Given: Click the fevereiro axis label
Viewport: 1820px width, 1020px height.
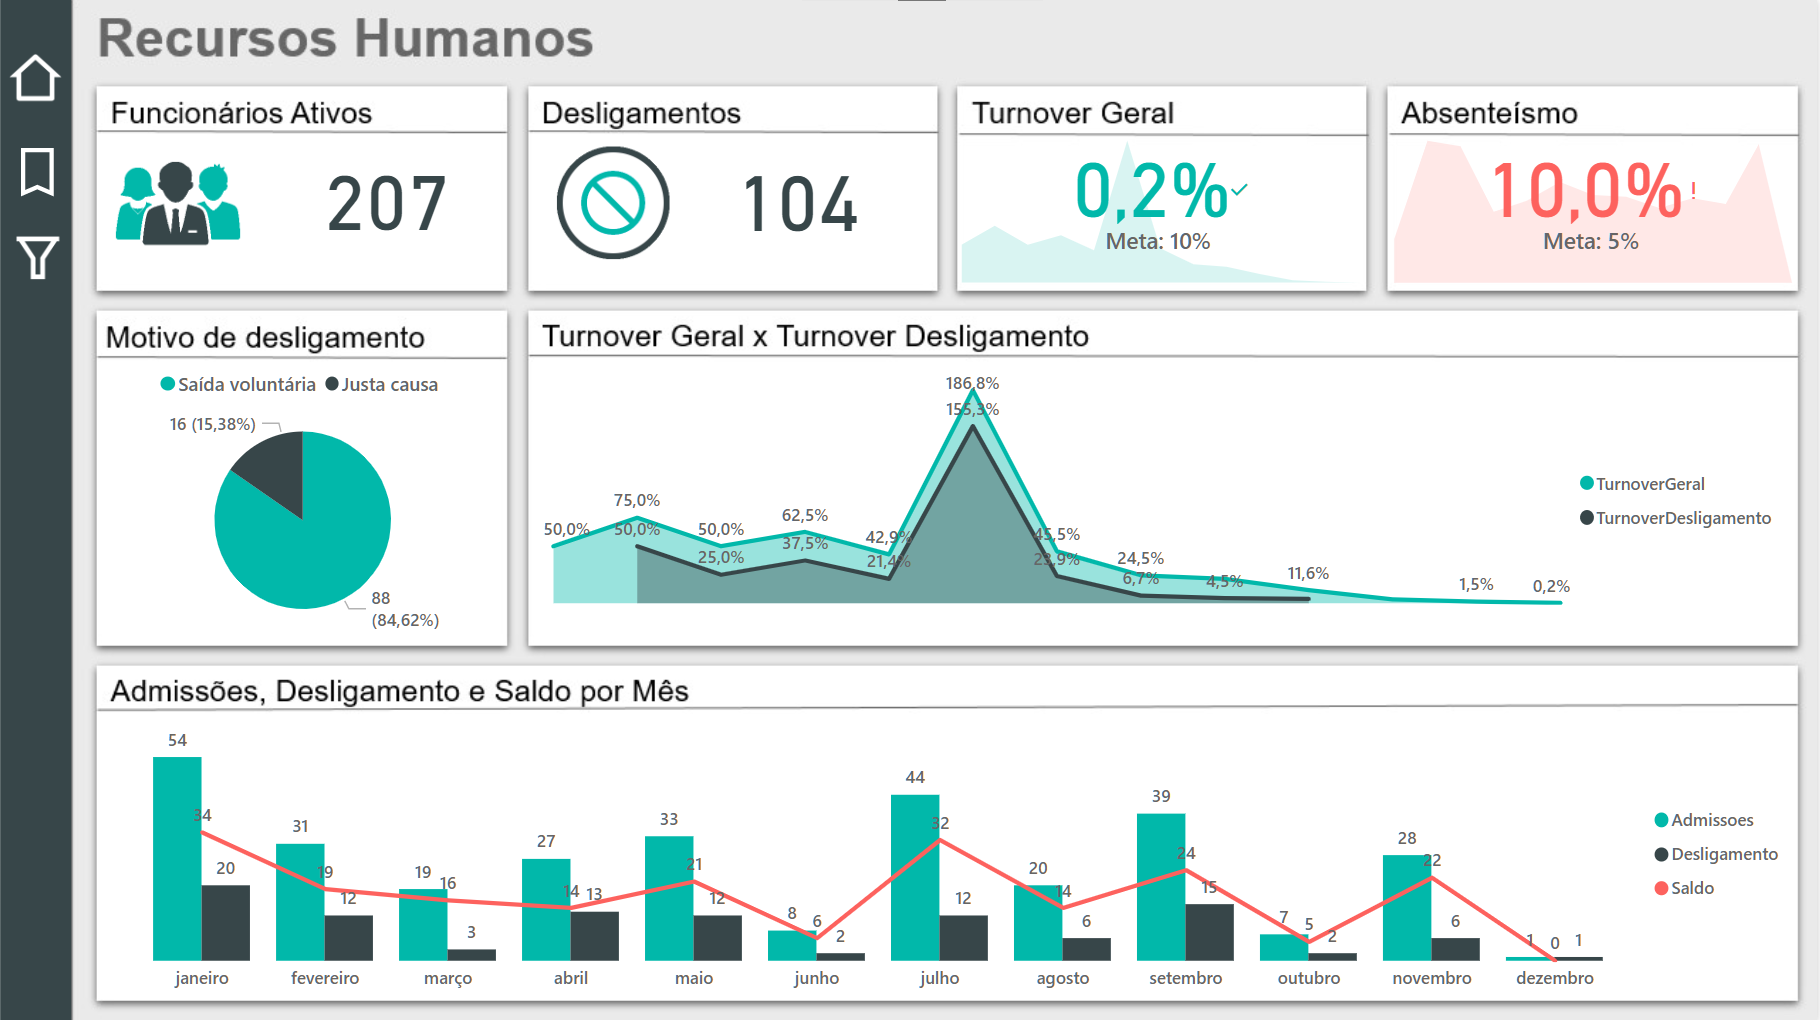Looking at the screenshot, I should point(325,978).
